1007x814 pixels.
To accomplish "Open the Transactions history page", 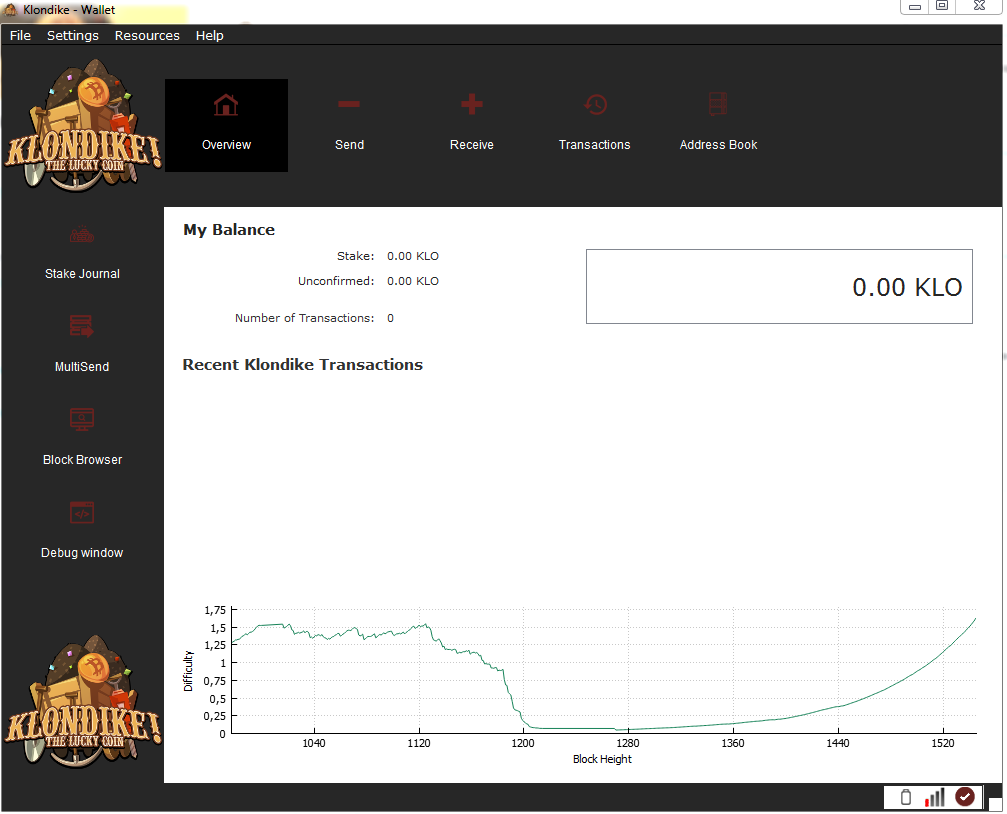I will 594,125.
